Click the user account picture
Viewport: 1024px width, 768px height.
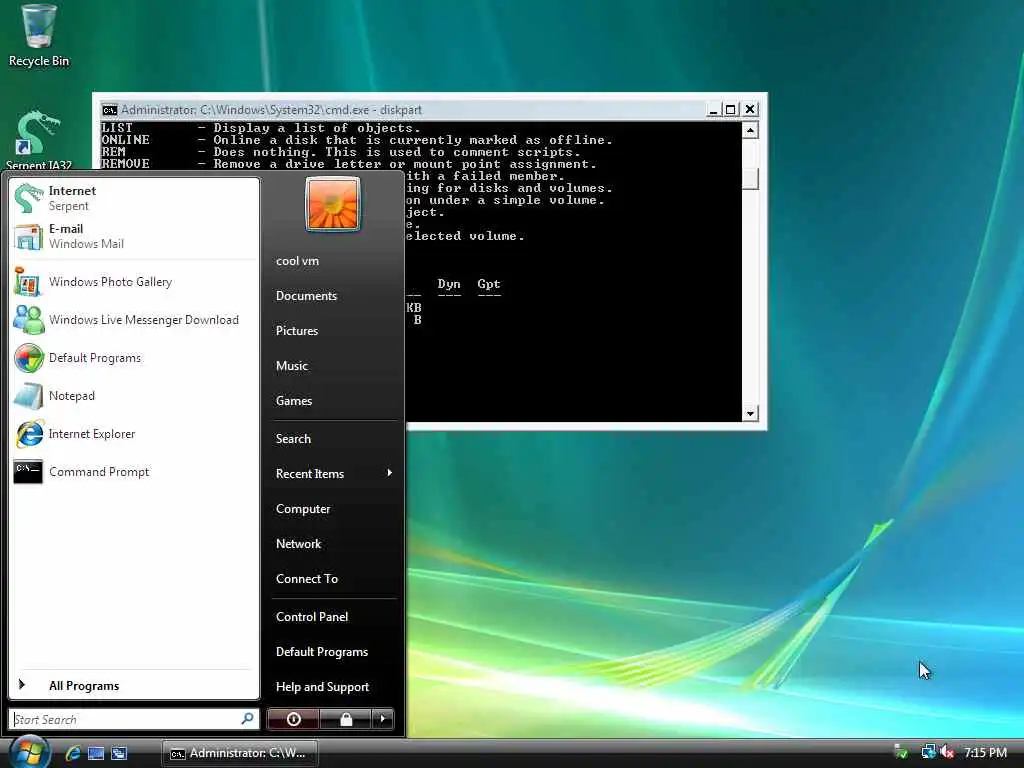[x=332, y=204]
